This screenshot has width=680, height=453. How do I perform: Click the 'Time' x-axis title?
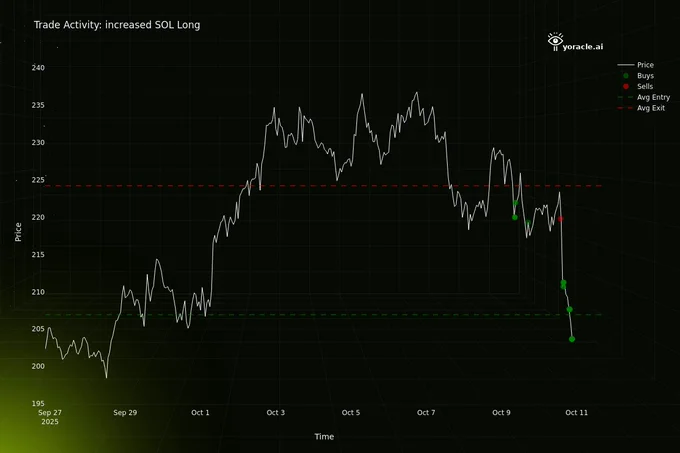[324, 437]
